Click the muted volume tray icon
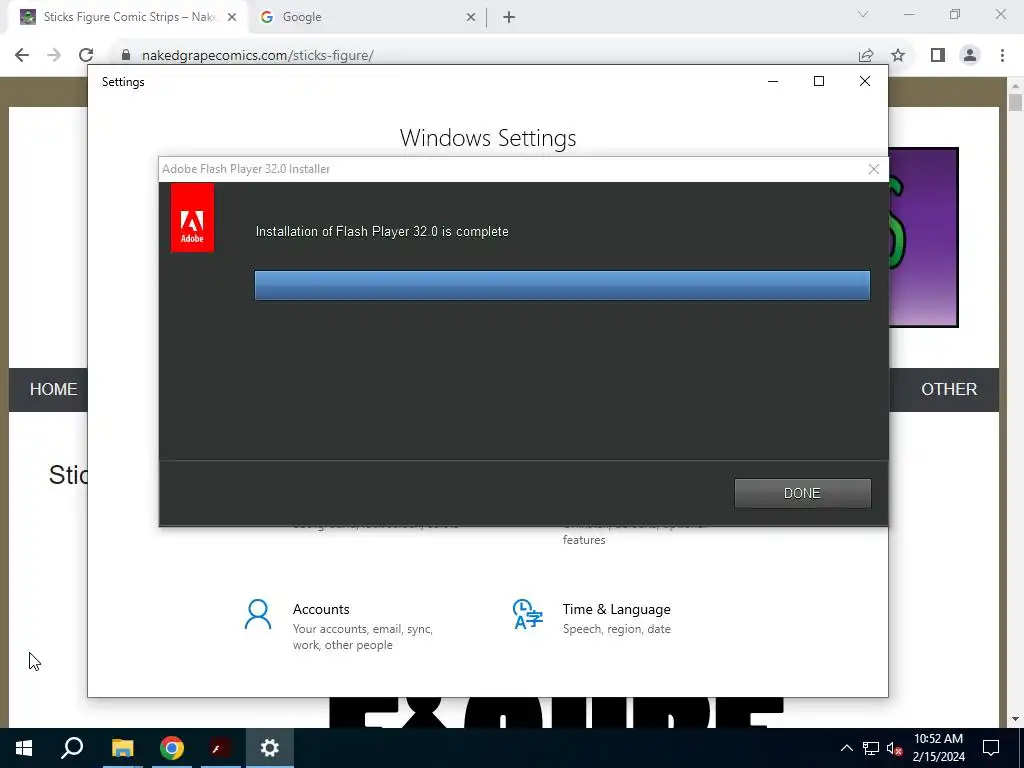Screen dimensions: 1024x768 [894, 748]
